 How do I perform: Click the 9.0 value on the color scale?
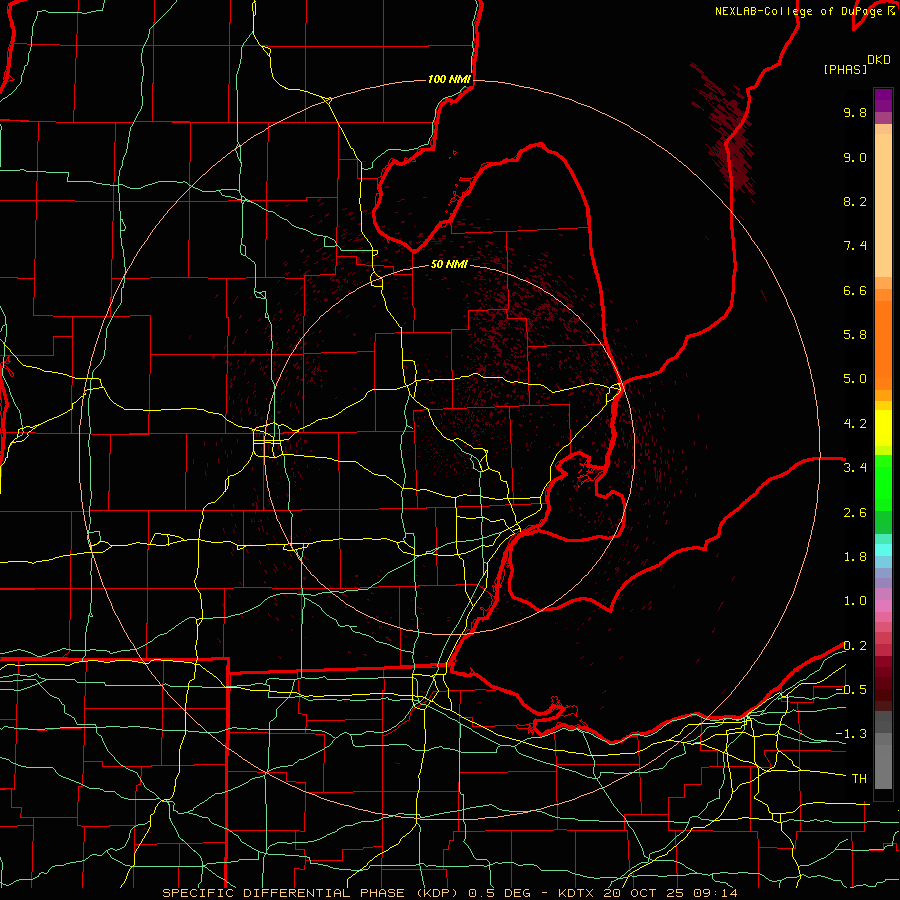[x=855, y=157]
